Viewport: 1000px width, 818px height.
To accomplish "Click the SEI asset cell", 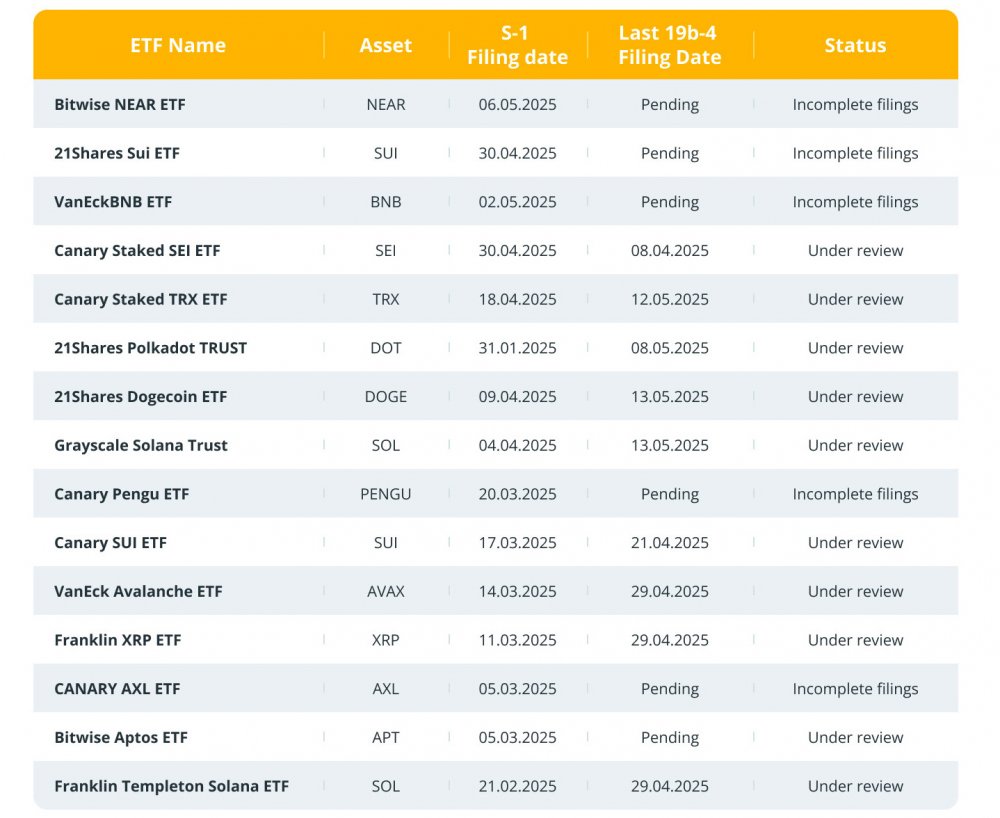I will (x=386, y=251).
